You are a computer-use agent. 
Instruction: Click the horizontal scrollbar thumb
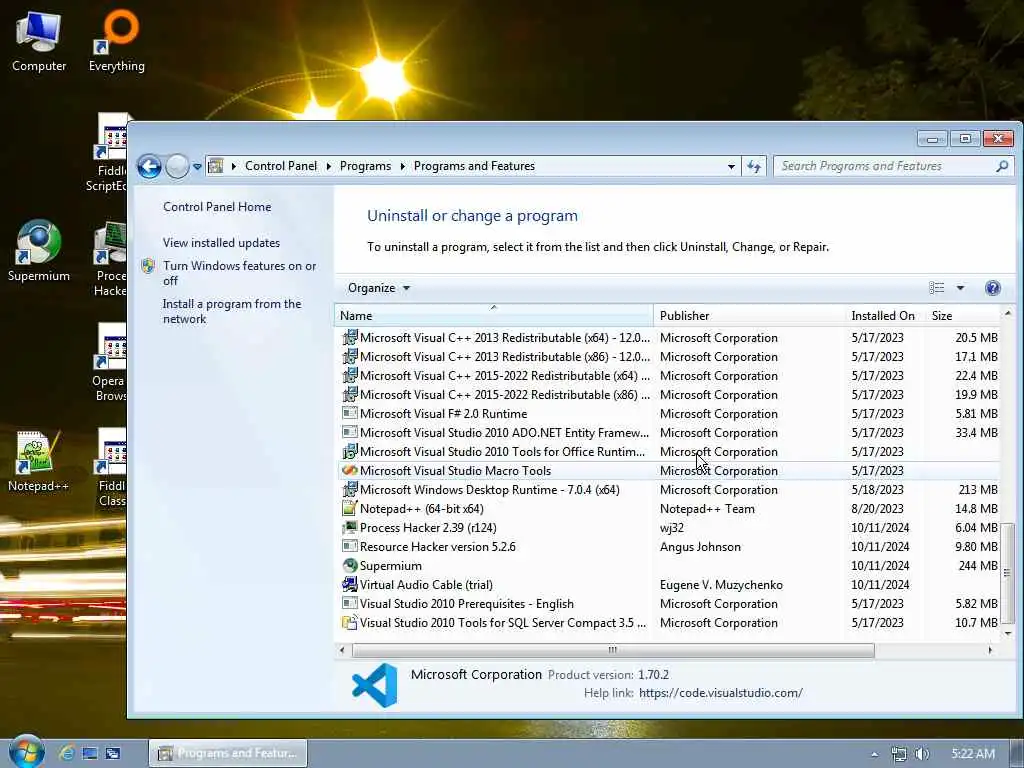point(613,650)
